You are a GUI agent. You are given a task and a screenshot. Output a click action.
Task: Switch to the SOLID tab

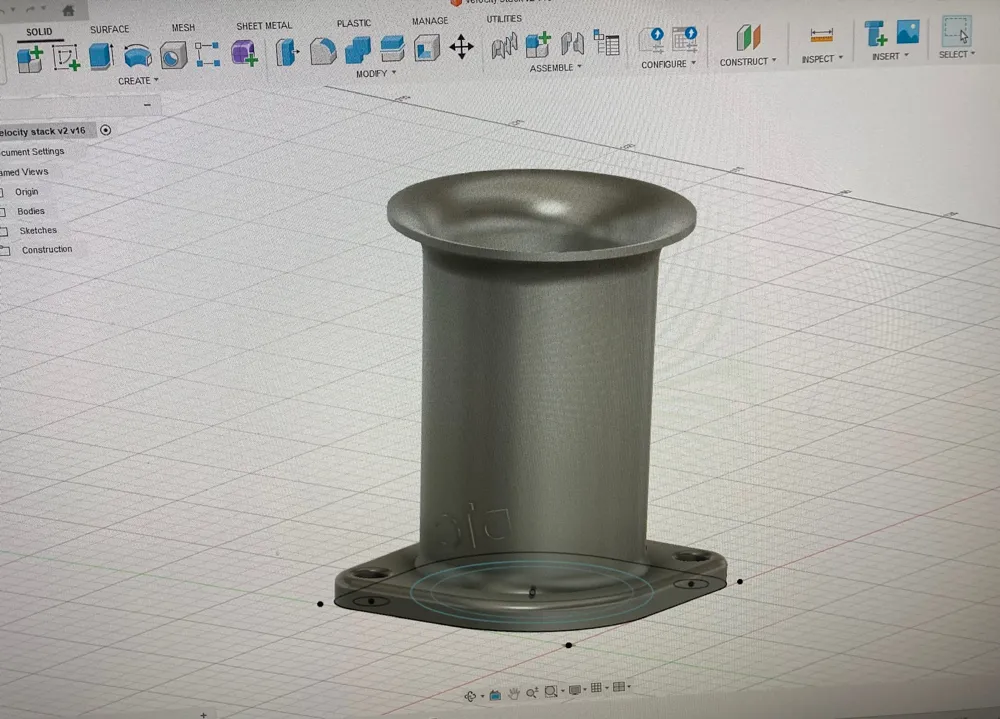[x=39, y=31]
